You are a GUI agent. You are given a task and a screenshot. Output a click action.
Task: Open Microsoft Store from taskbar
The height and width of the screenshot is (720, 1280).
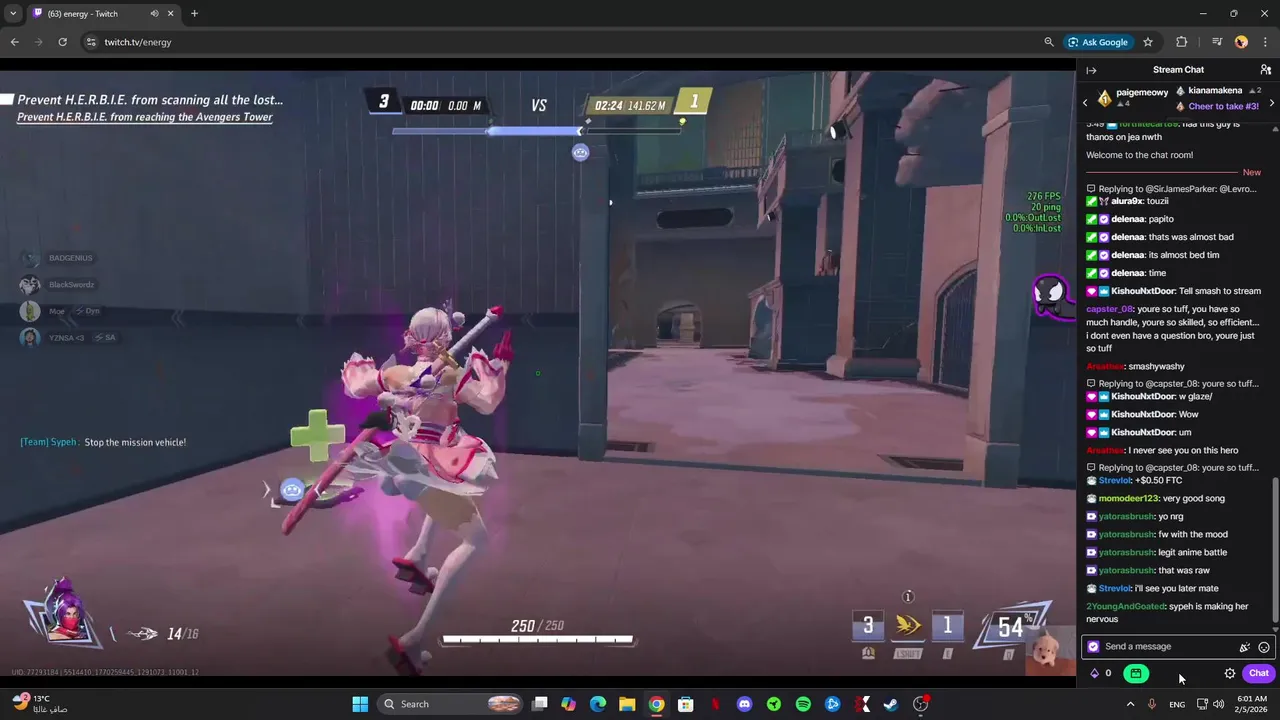[x=686, y=704]
